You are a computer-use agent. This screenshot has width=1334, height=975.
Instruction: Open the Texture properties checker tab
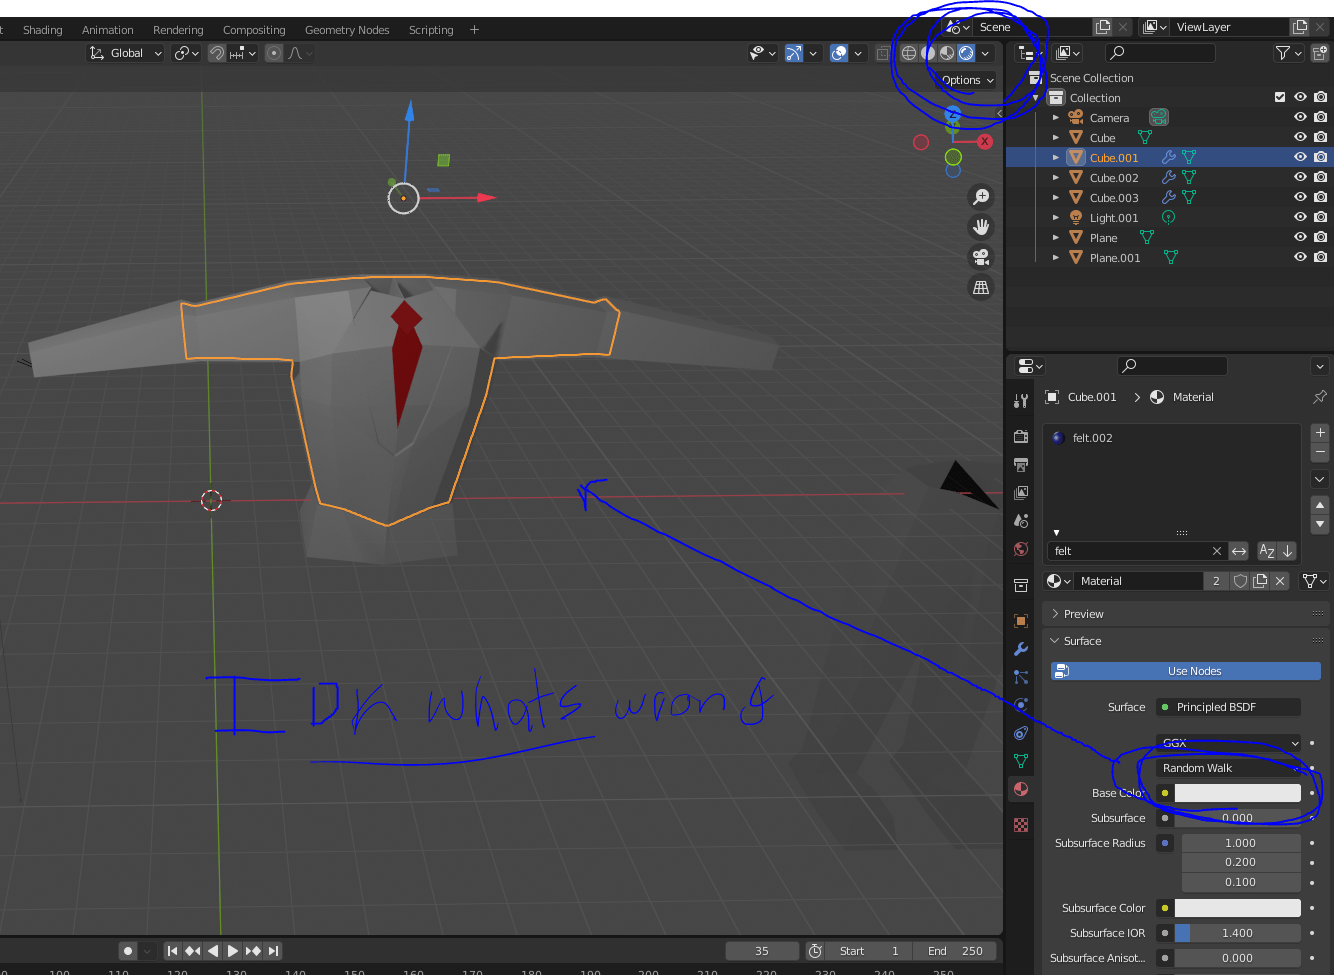[x=1020, y=825]
